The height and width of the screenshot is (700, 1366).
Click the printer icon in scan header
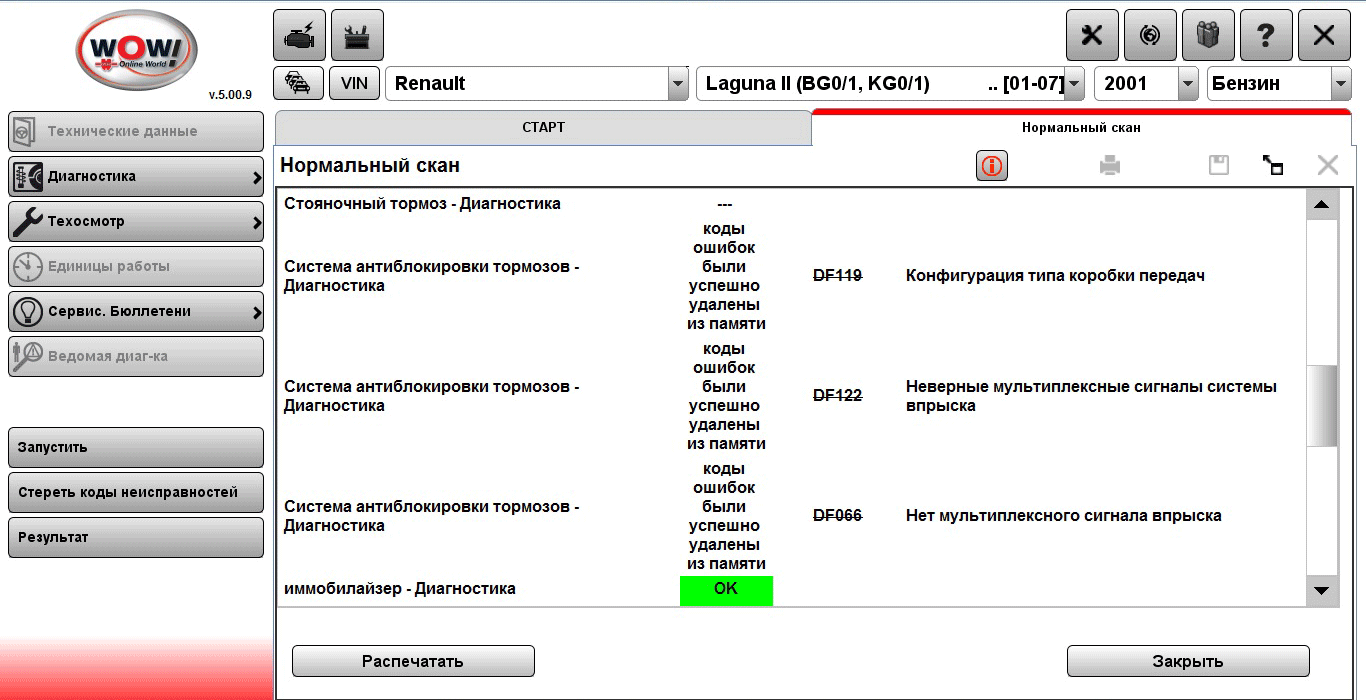click(x=1110, y=166)
